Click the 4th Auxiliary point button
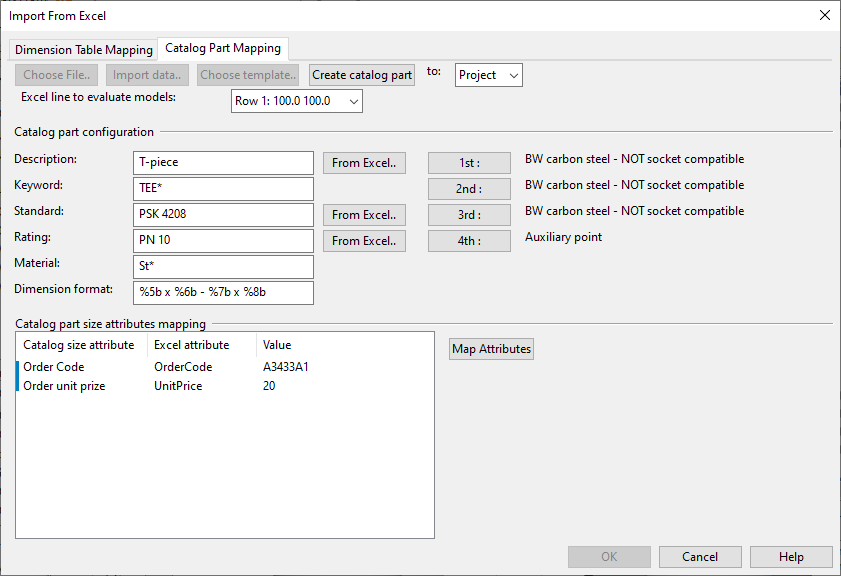This screenshot has height=576, width=841. [469, 241]
